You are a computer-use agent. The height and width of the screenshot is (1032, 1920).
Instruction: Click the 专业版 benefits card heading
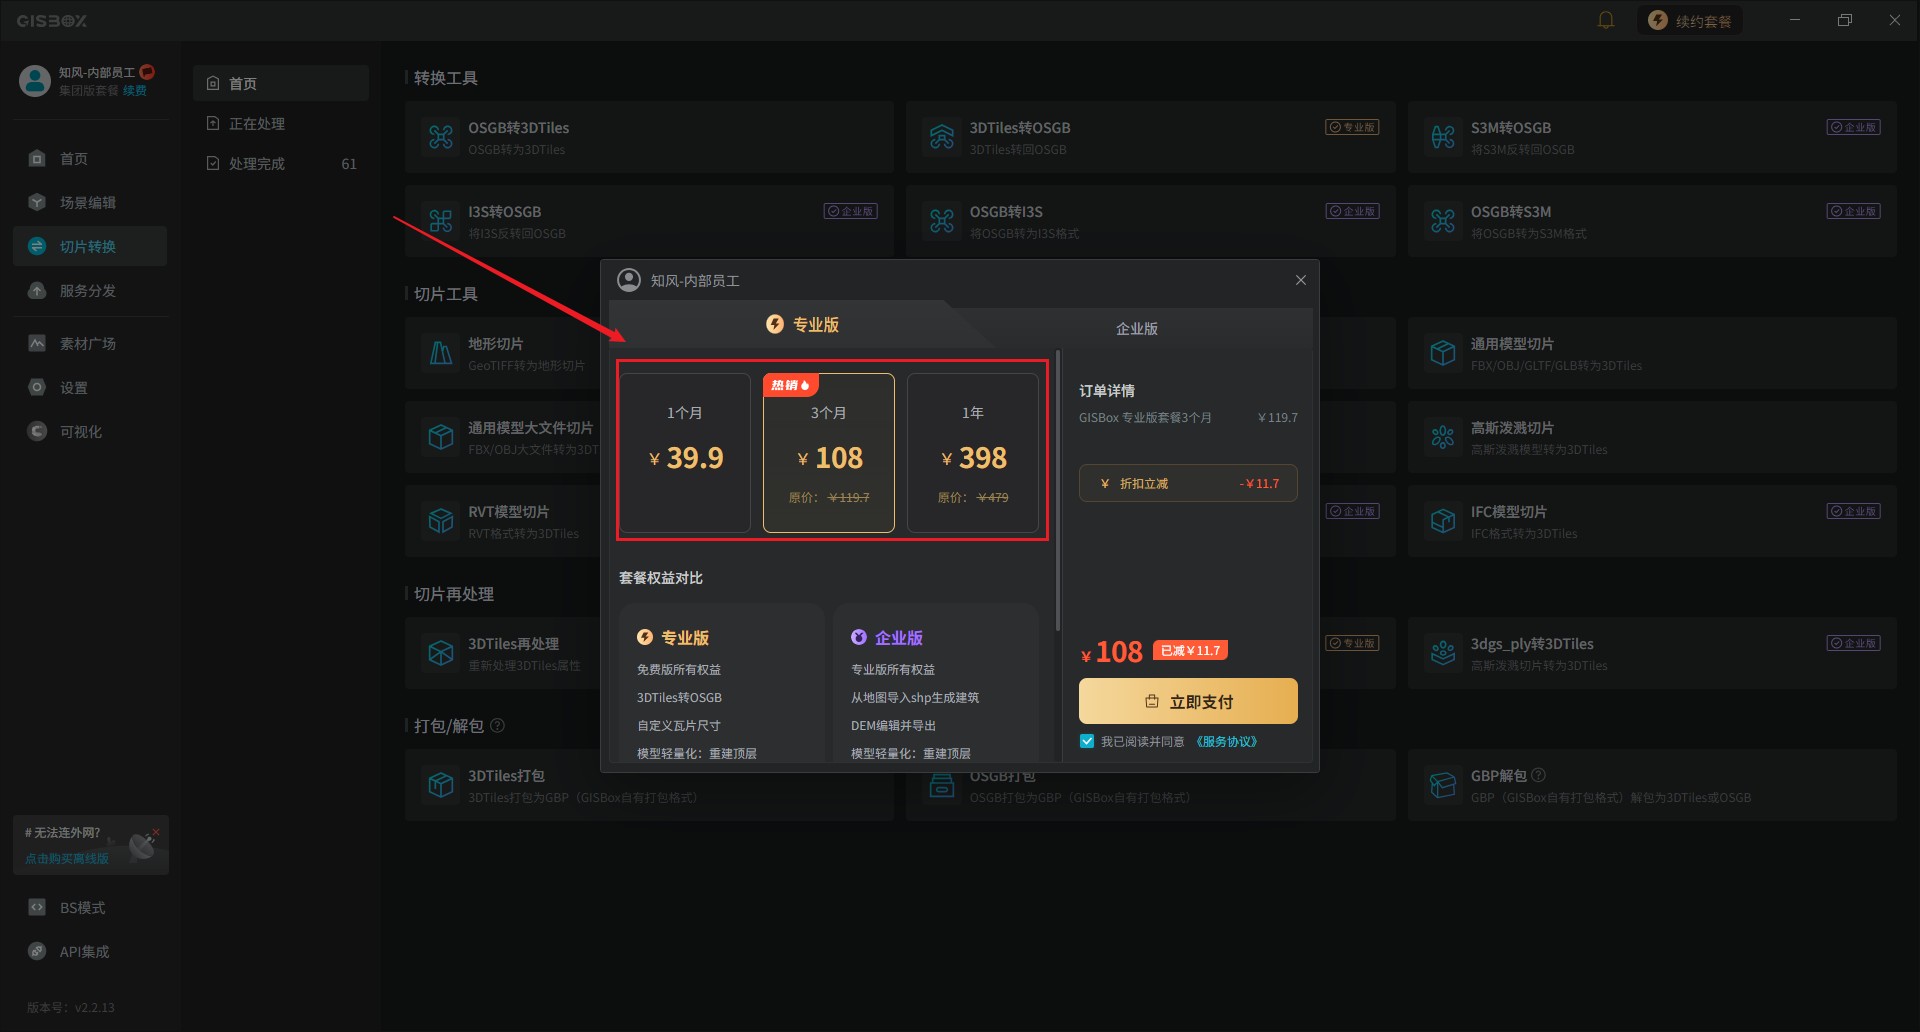pos(673,638)
